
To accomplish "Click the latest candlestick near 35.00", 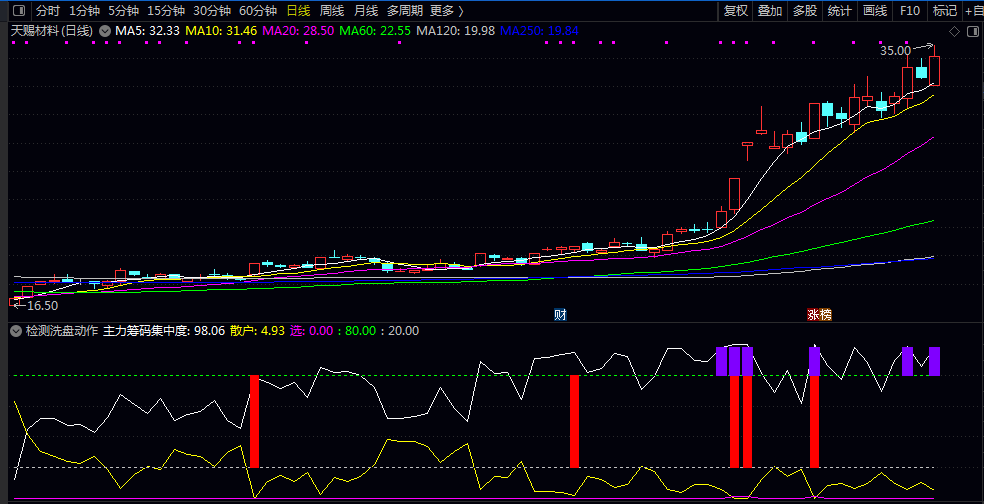I will [x=934, y=70].
